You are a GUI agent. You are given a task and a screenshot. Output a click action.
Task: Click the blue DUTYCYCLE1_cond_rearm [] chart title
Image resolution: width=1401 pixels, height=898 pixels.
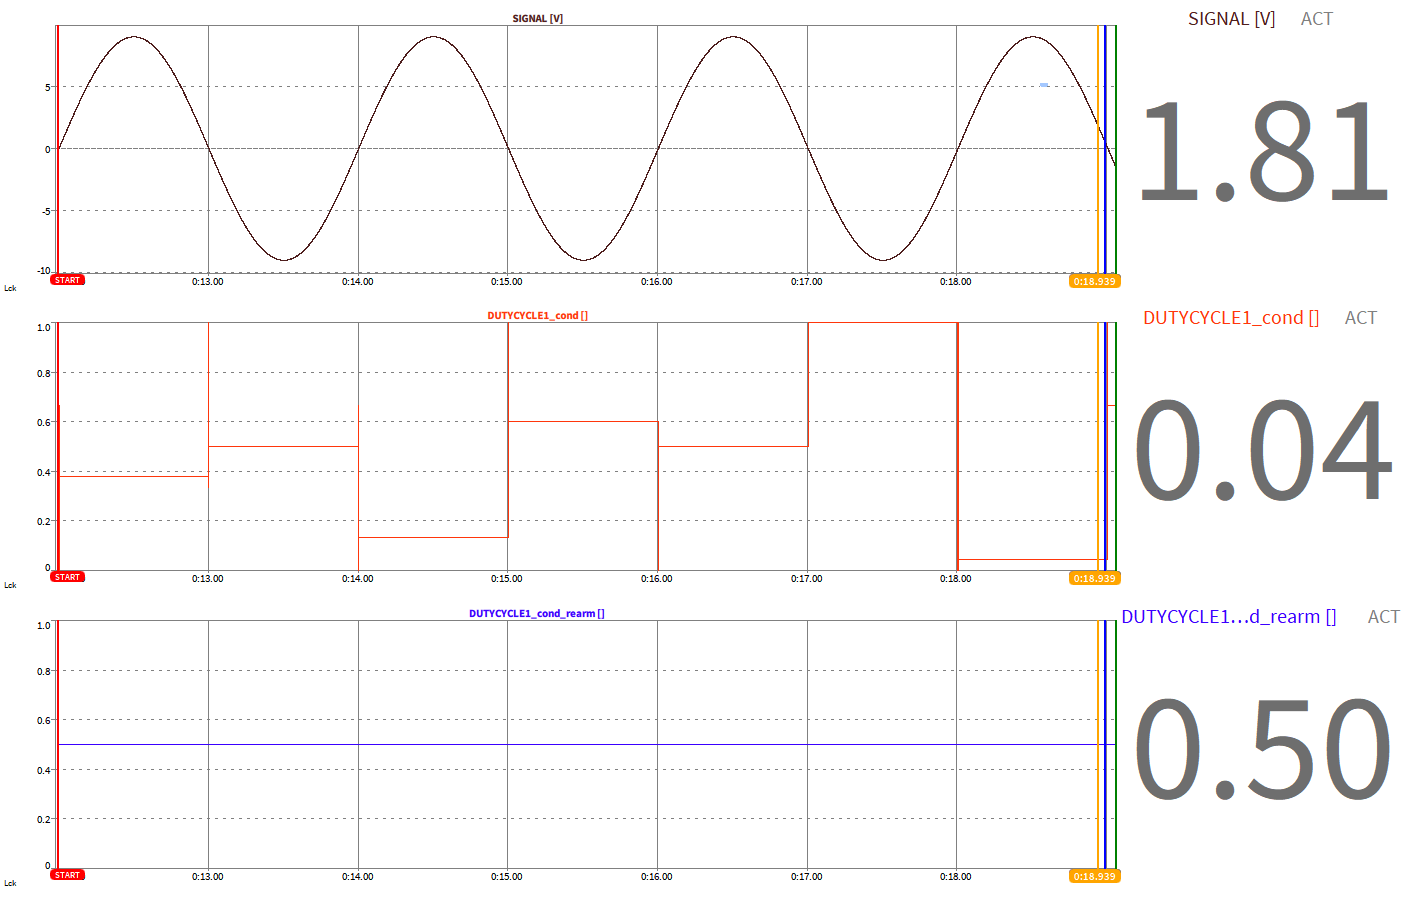click(x=536, y=613)
